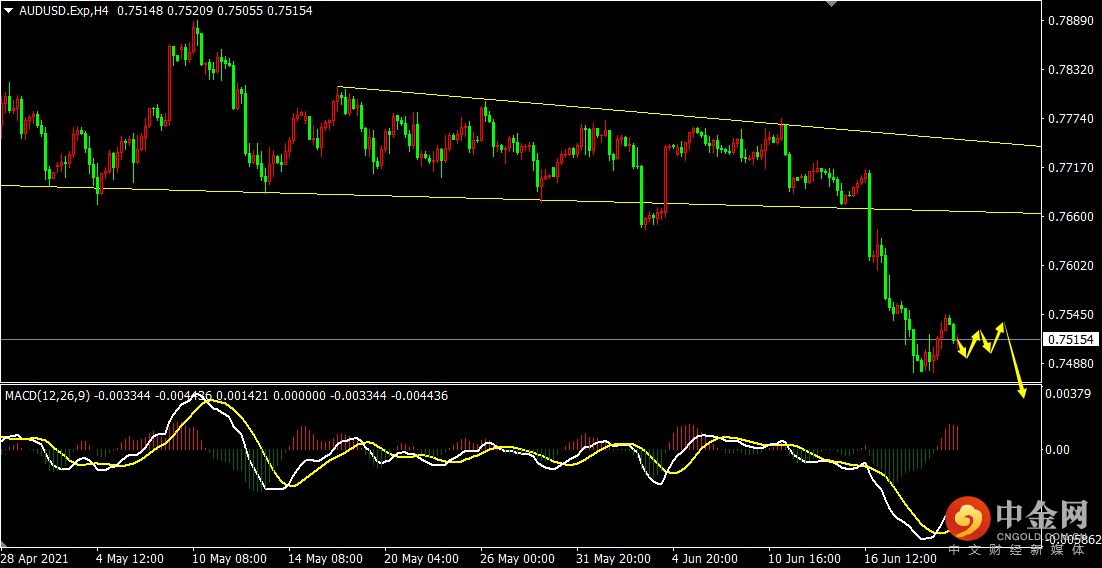The height and width of the screenshot is (568, 1102).
Task: Select the 0.78890 price axis label
Action: click(x=1070, y=21)
